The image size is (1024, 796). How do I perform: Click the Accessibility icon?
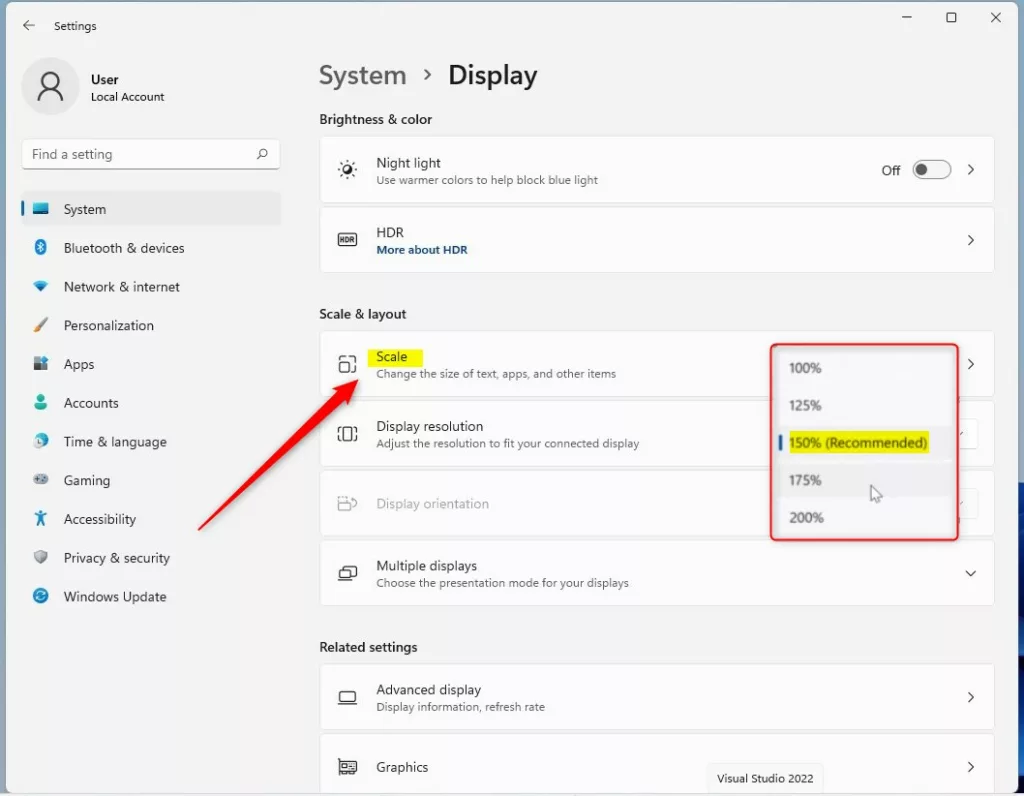(40, 519)
